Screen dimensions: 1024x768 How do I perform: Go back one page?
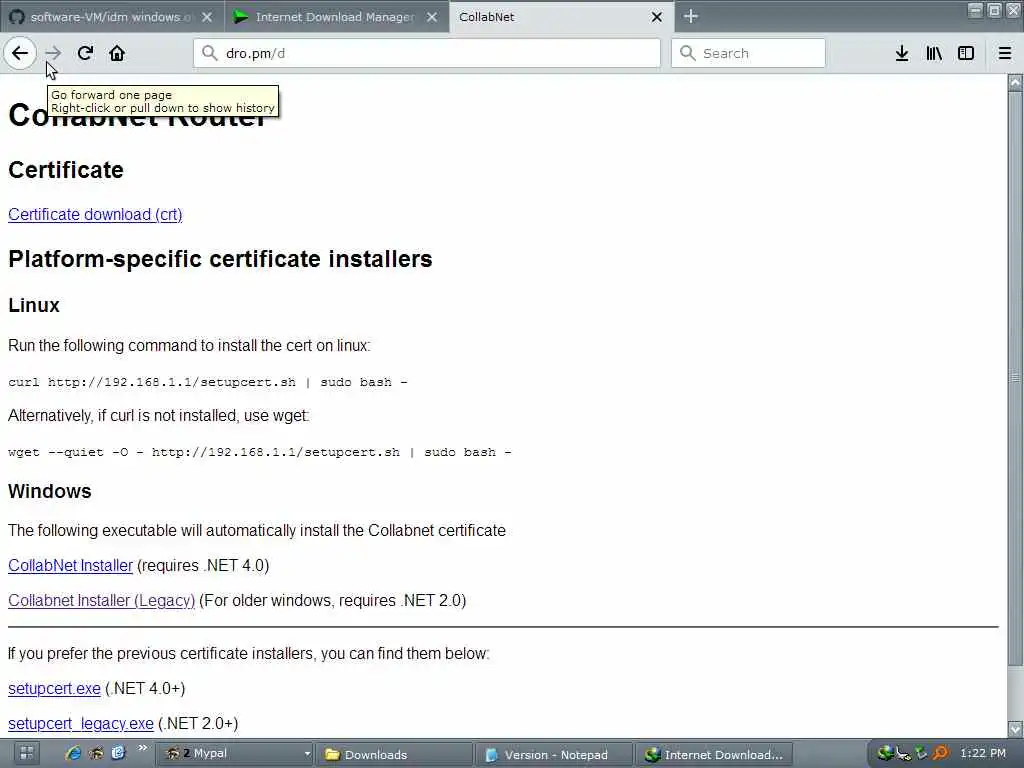tap(20, 53)
